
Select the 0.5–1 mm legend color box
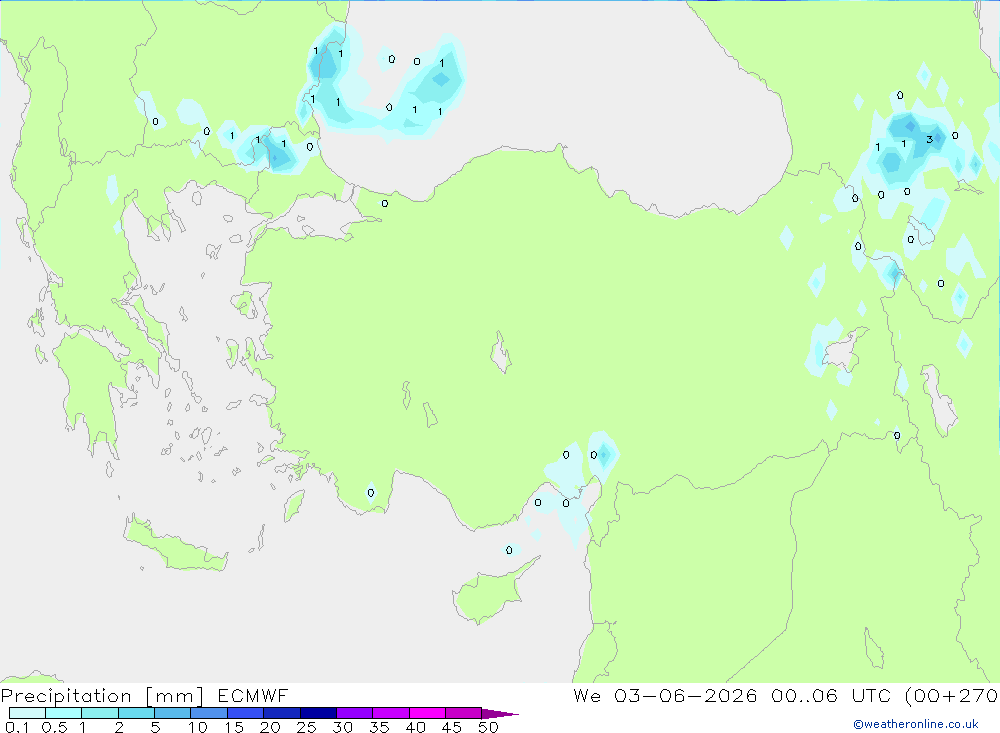(64, 713)
